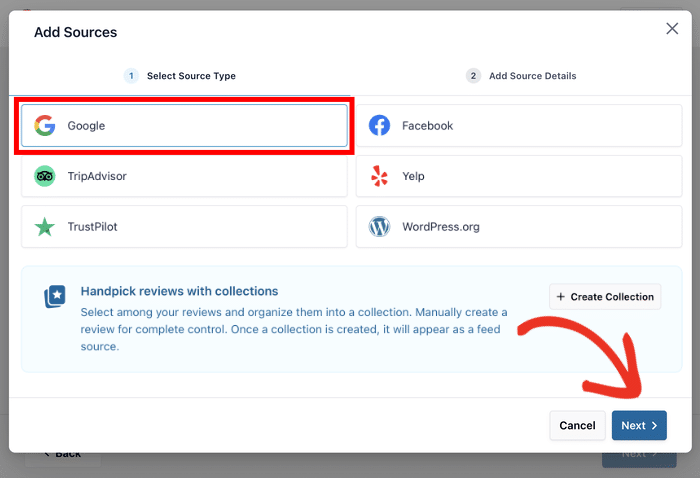700x478 pixels.
Task: Select the Yelp source type label
Action: 413,176
